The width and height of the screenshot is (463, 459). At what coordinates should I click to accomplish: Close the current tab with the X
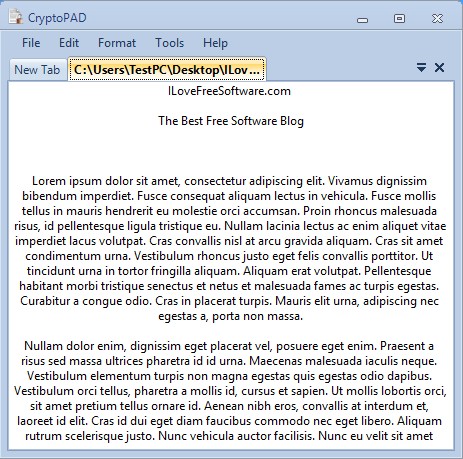439,68
